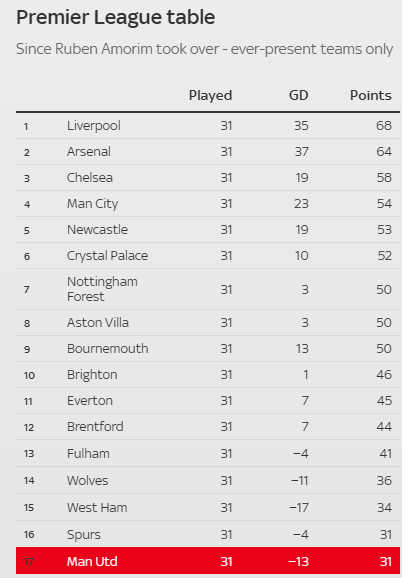Select the Spurs team name
The width and height of the screenshot is (402, 578).
click(x=84, y=535)
